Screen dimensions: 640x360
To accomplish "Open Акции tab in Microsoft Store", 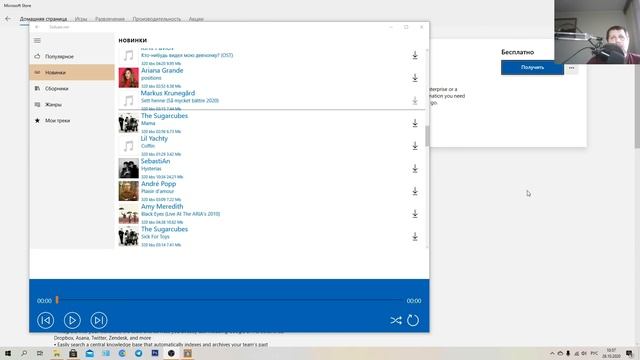I will [196, 19].
